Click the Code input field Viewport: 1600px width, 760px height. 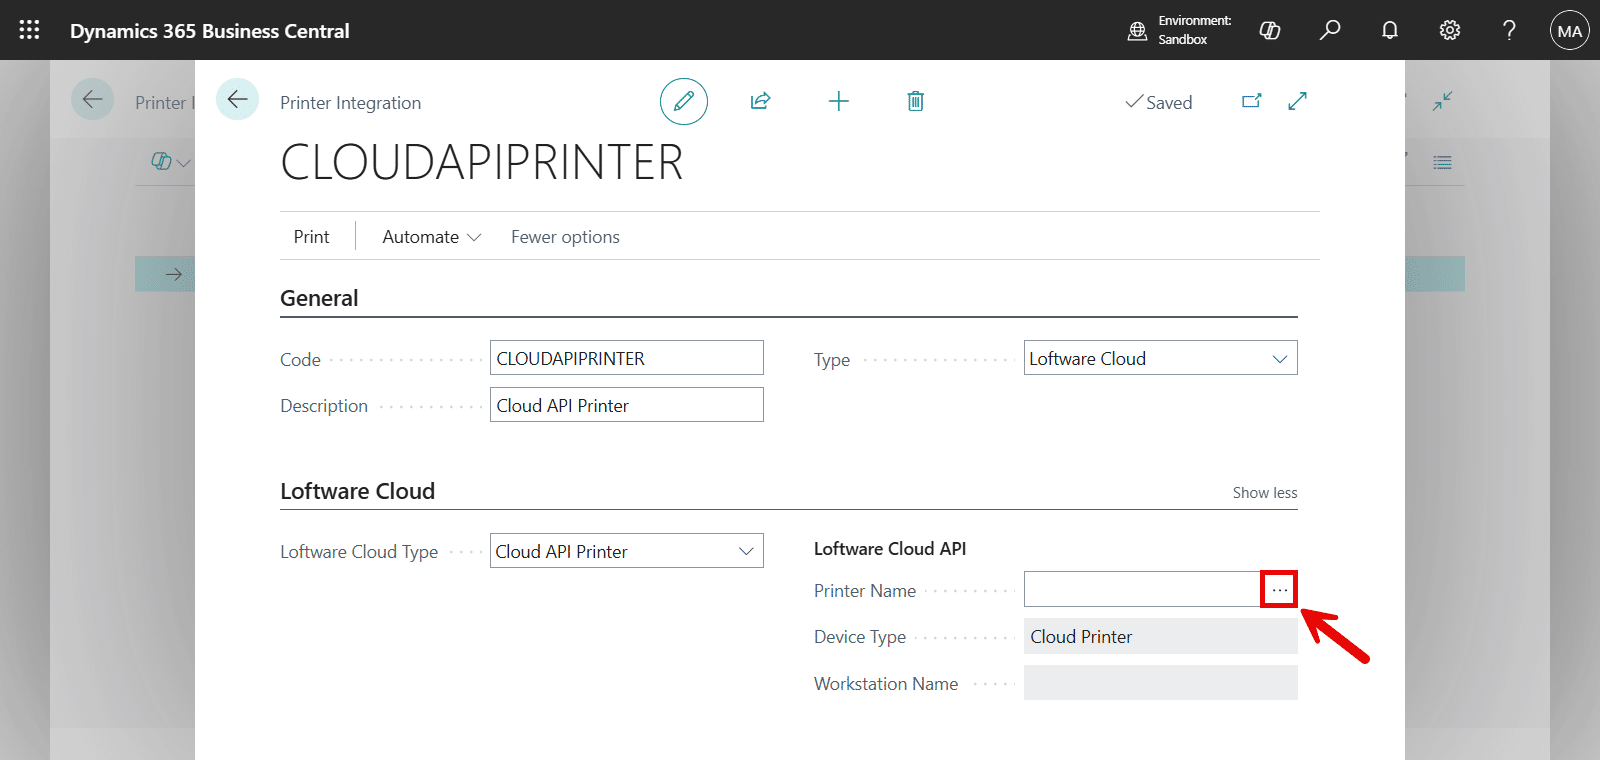(627, 358)
